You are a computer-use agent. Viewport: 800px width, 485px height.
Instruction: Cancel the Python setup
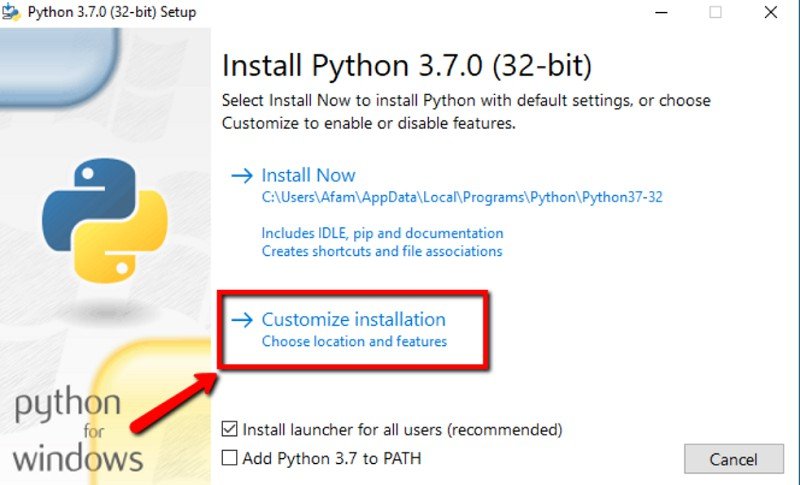734,459
